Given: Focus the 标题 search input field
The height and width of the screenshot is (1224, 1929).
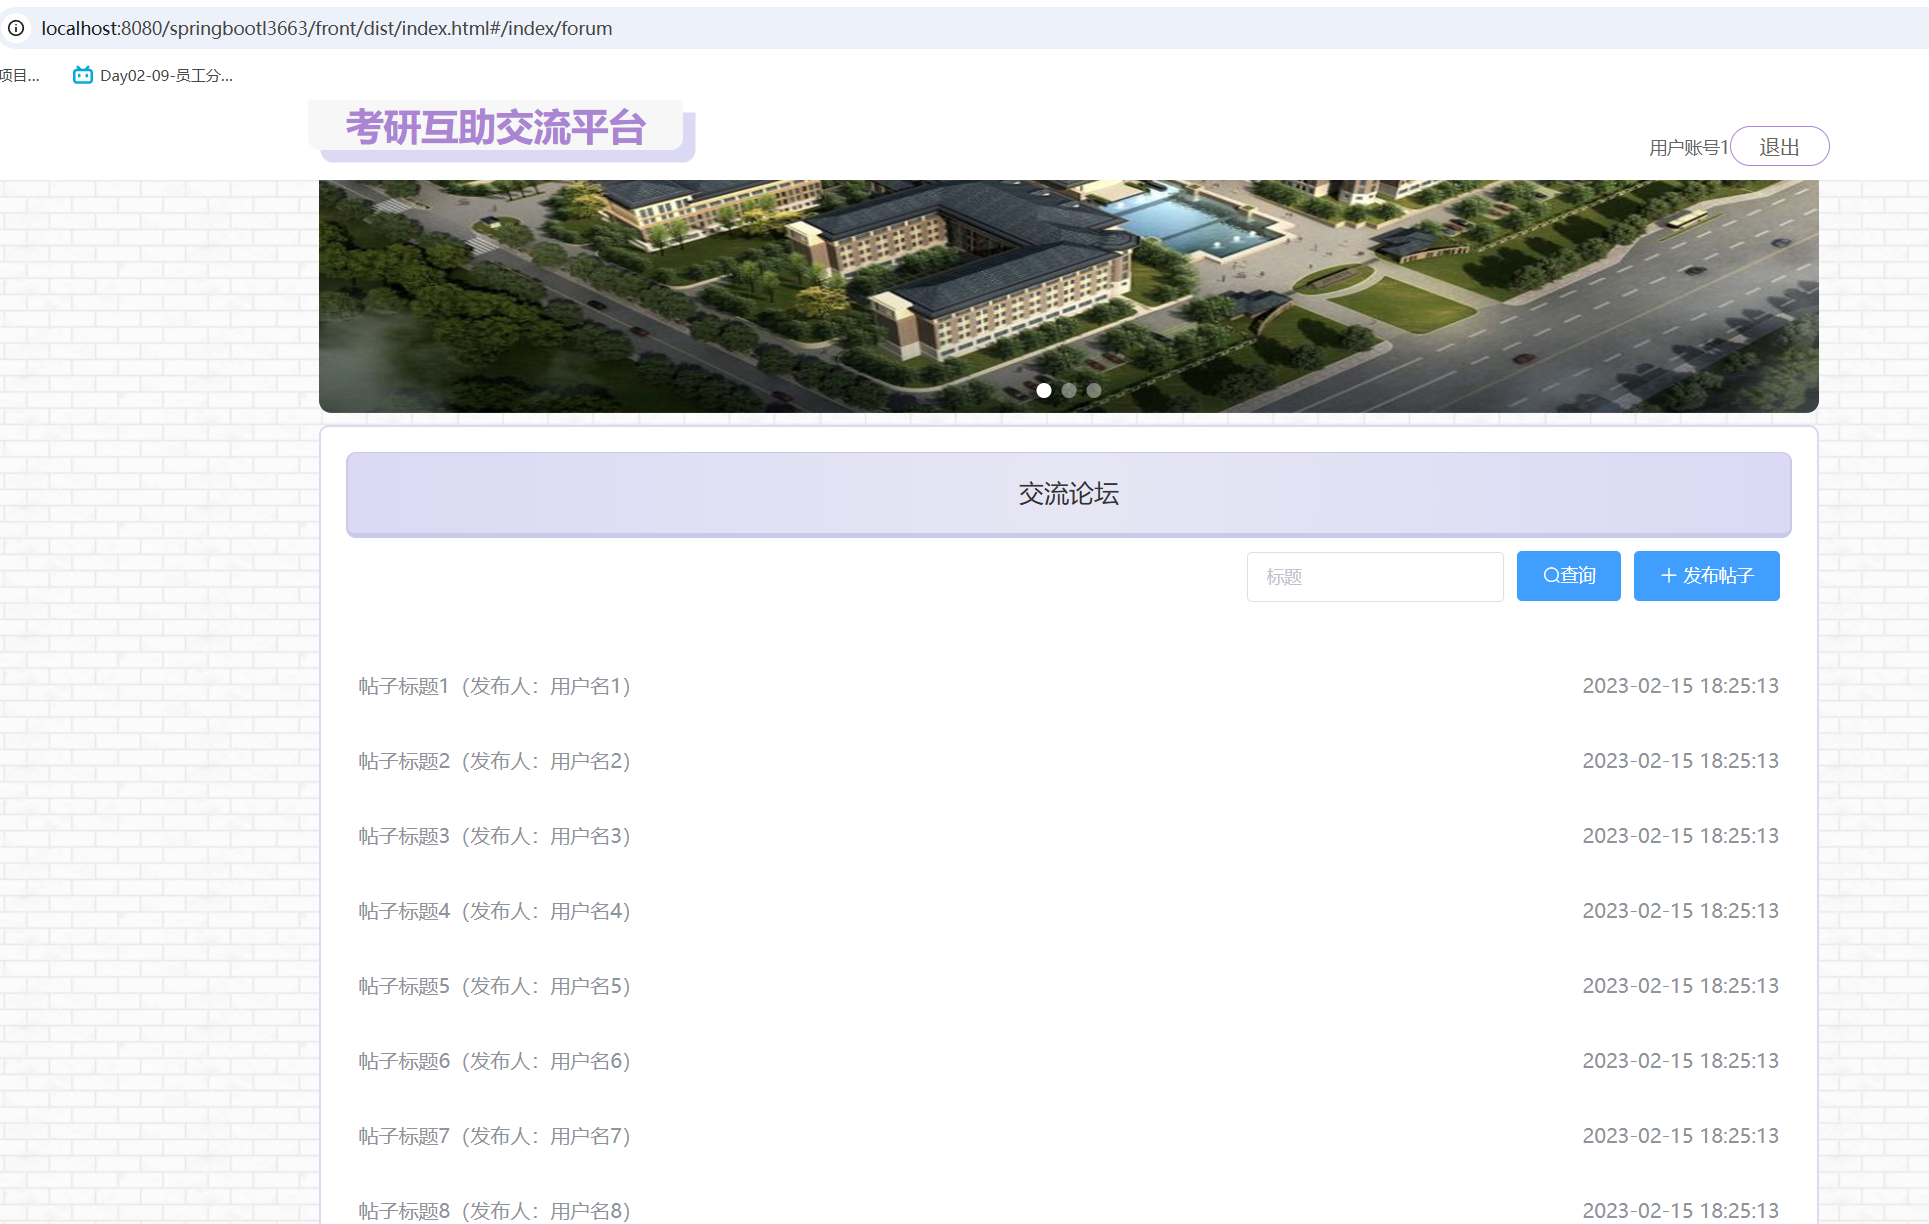Looking at the screenshot, I should tap(1374, 577).
